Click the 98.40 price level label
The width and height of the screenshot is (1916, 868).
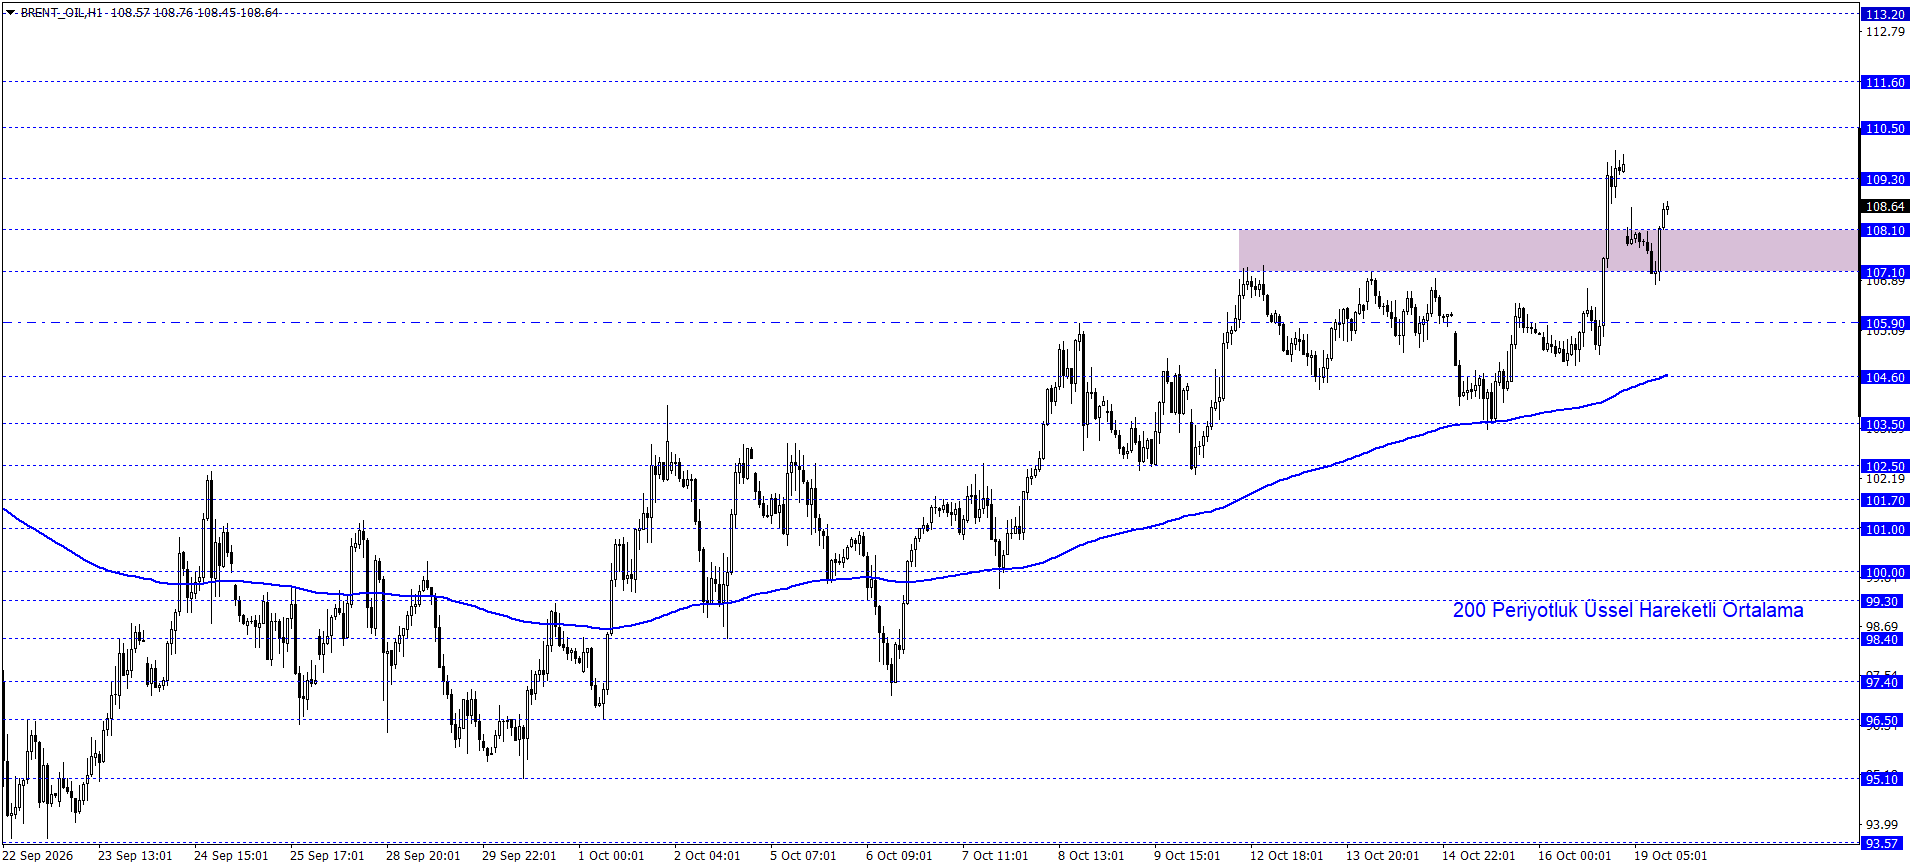pyautogui.click(x=1884, y=639)
